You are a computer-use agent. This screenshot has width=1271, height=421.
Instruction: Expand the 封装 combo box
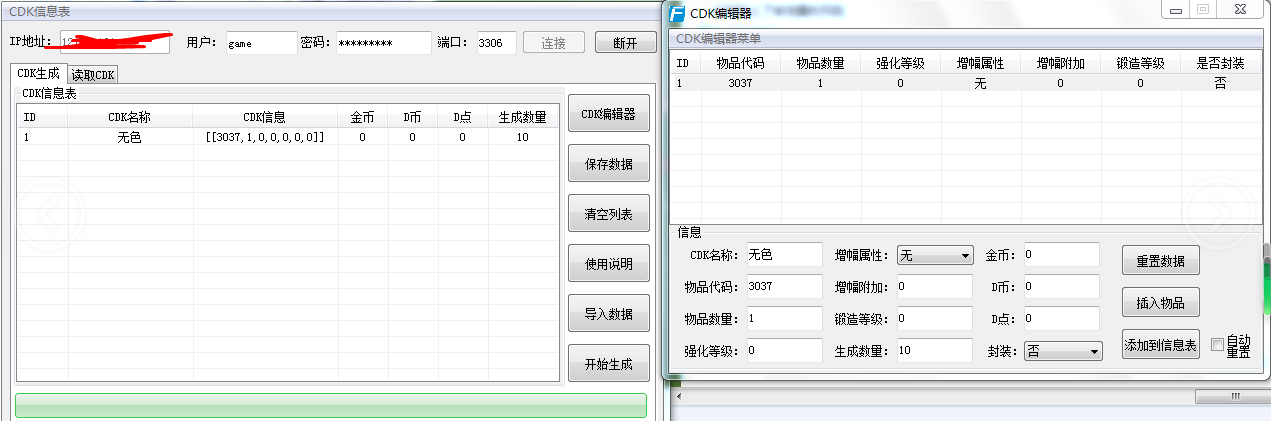pyautogui.click(x=1063, y=351)
